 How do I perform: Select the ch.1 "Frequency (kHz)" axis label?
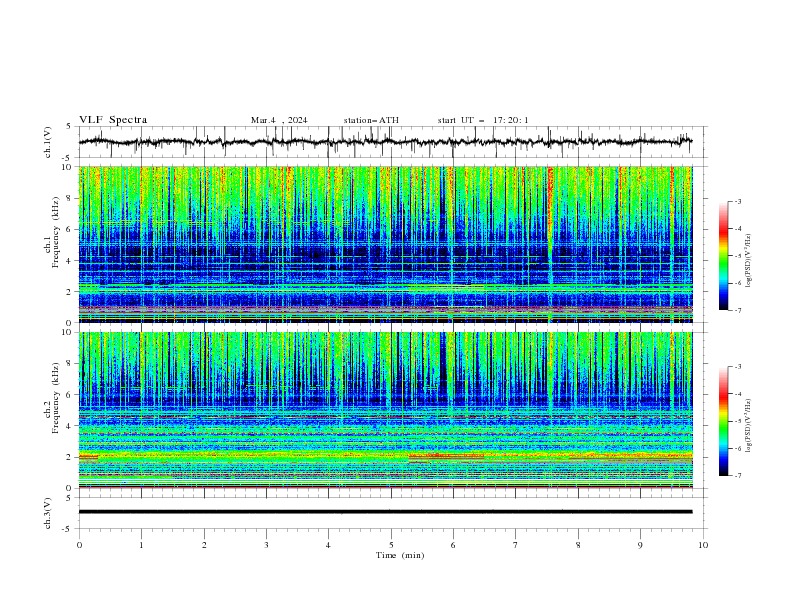click(x=56, y=232)
